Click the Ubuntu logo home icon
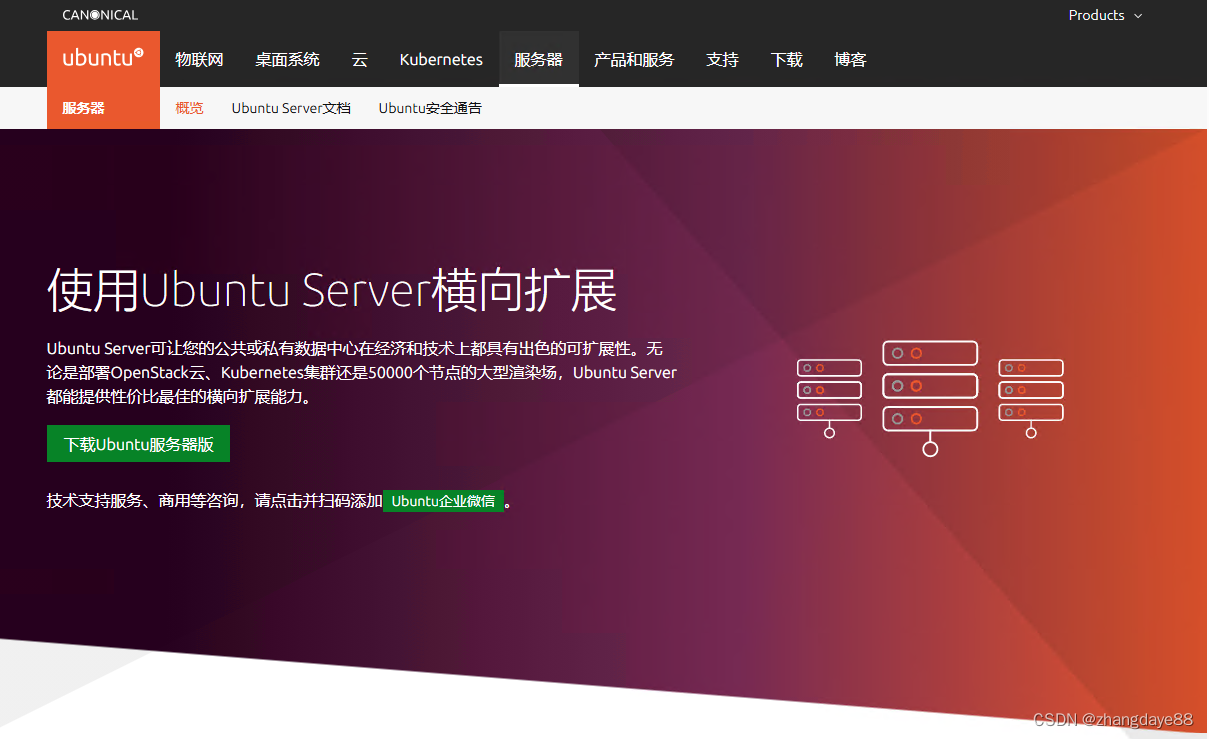 103,58
